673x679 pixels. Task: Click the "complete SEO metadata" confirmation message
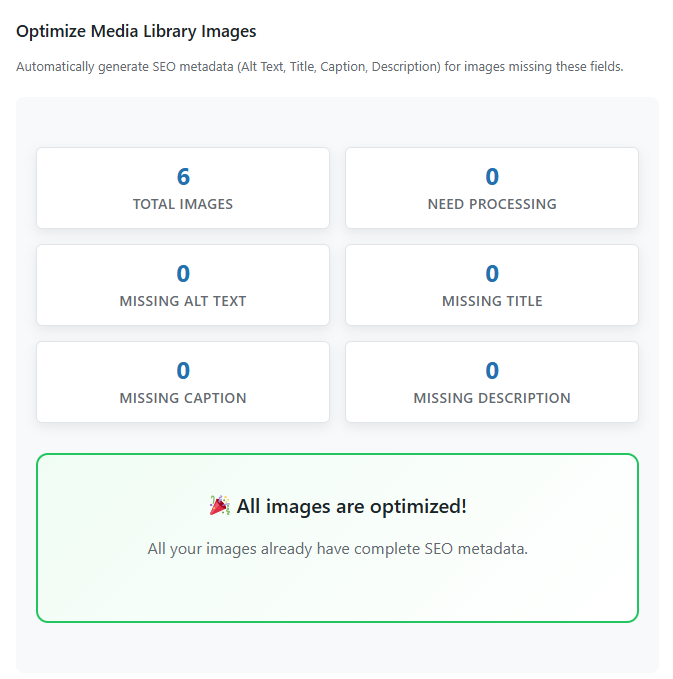337,549
